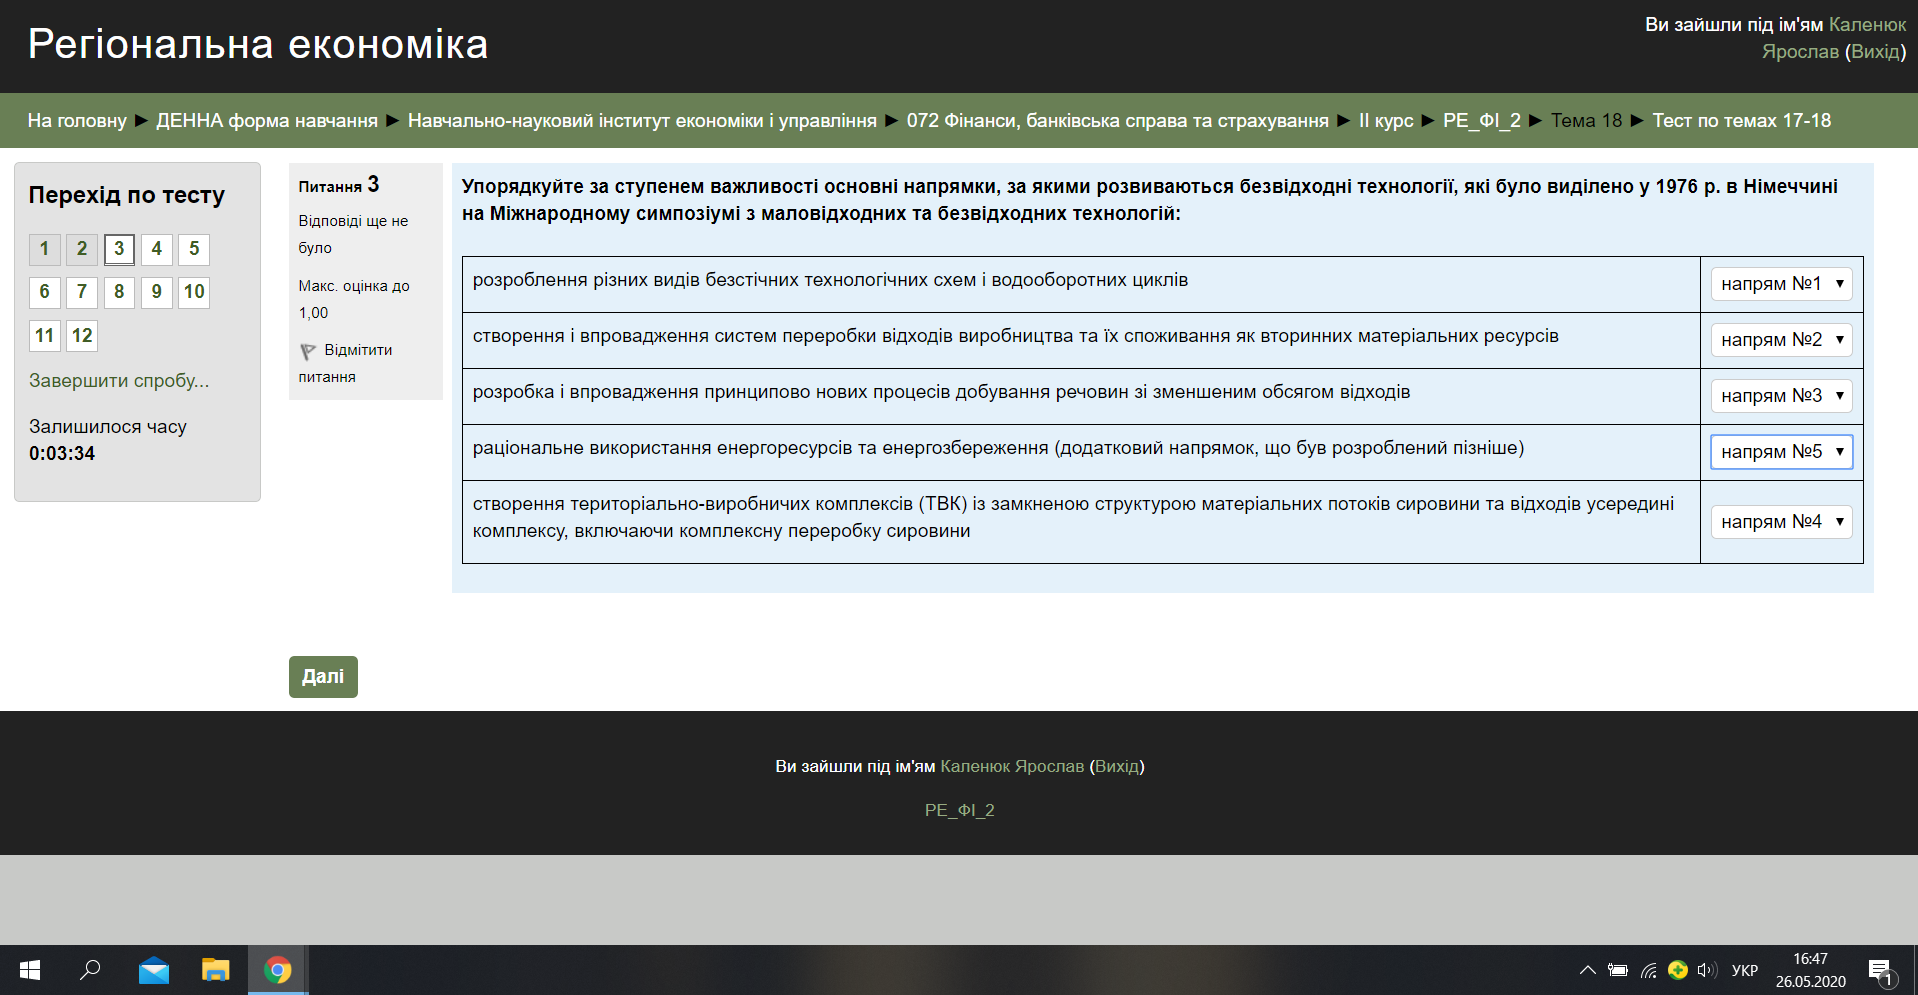Click 'Вихід' to log out
Image resolution: width=1918 pixels, height=995 pixels.
1875,50
